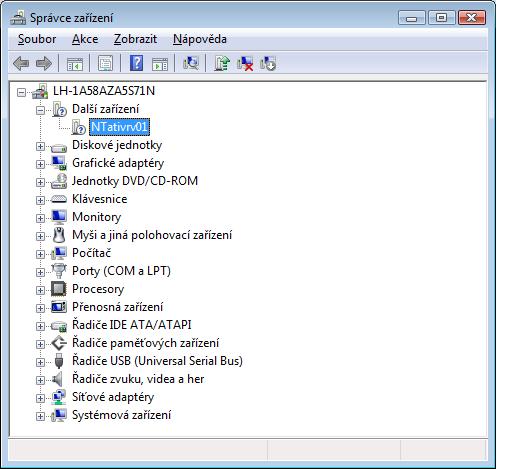Select the NTativrv01 unknown device
The width and height of the screenshot is (512, 469).
click(x=119, y=127)
